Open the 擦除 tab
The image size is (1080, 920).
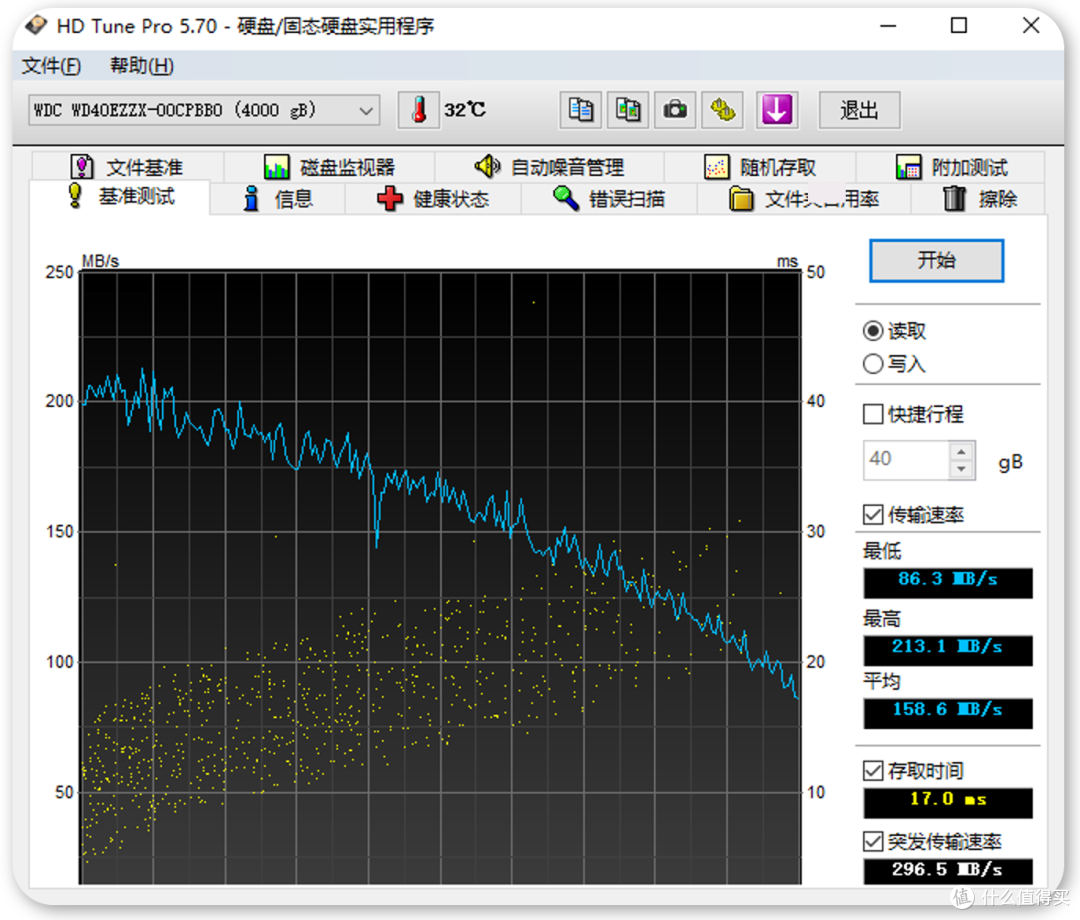tap(979, 199)
